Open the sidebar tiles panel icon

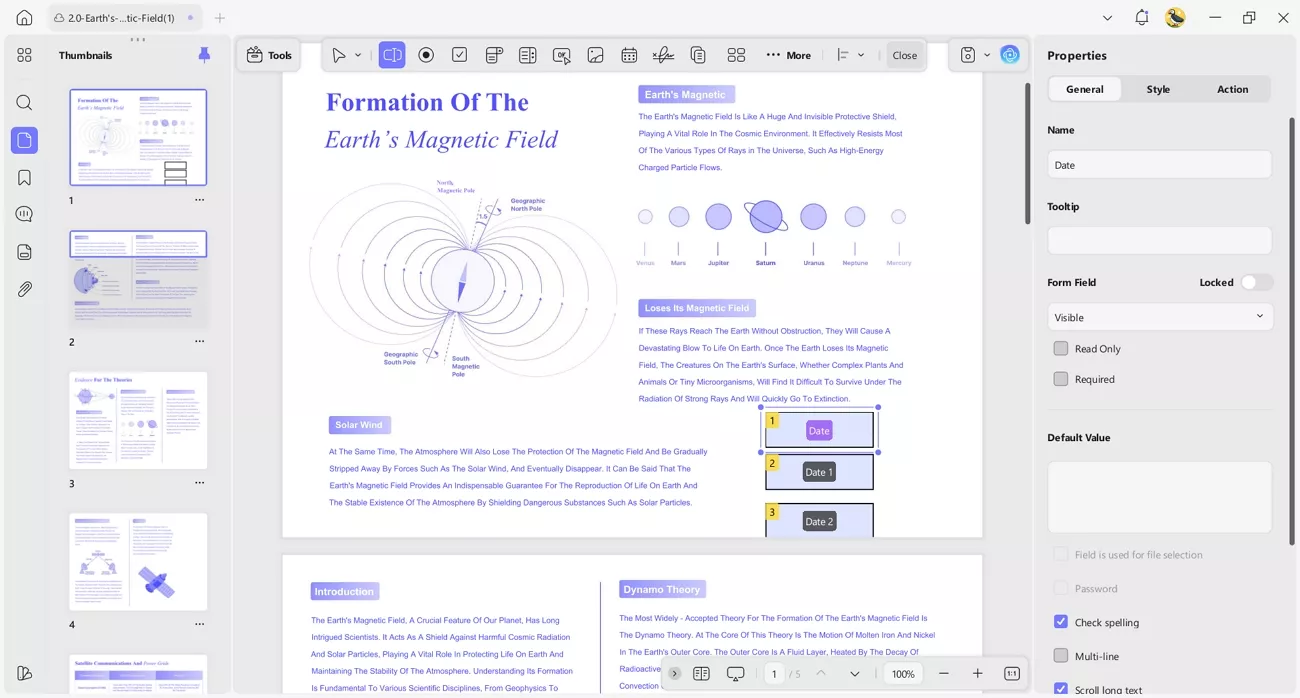click(x=24, y=55)
